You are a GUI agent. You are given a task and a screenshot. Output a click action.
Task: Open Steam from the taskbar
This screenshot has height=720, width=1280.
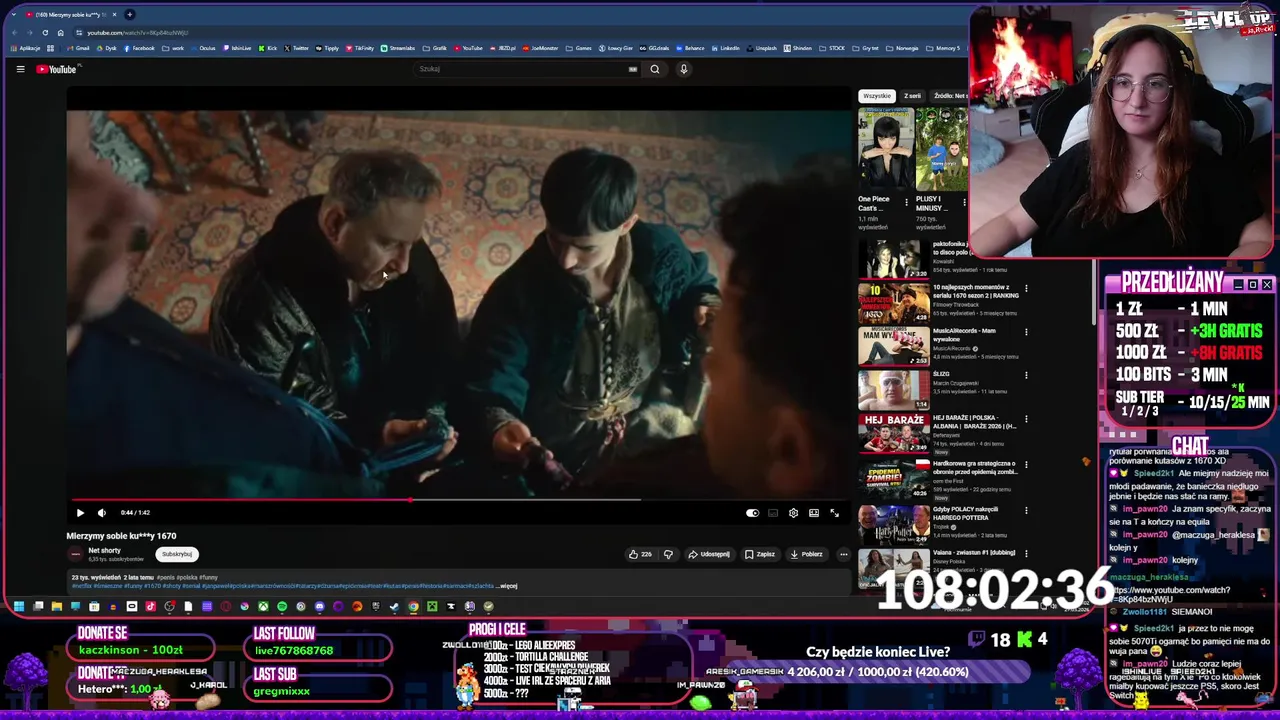(x=394, y=606)
